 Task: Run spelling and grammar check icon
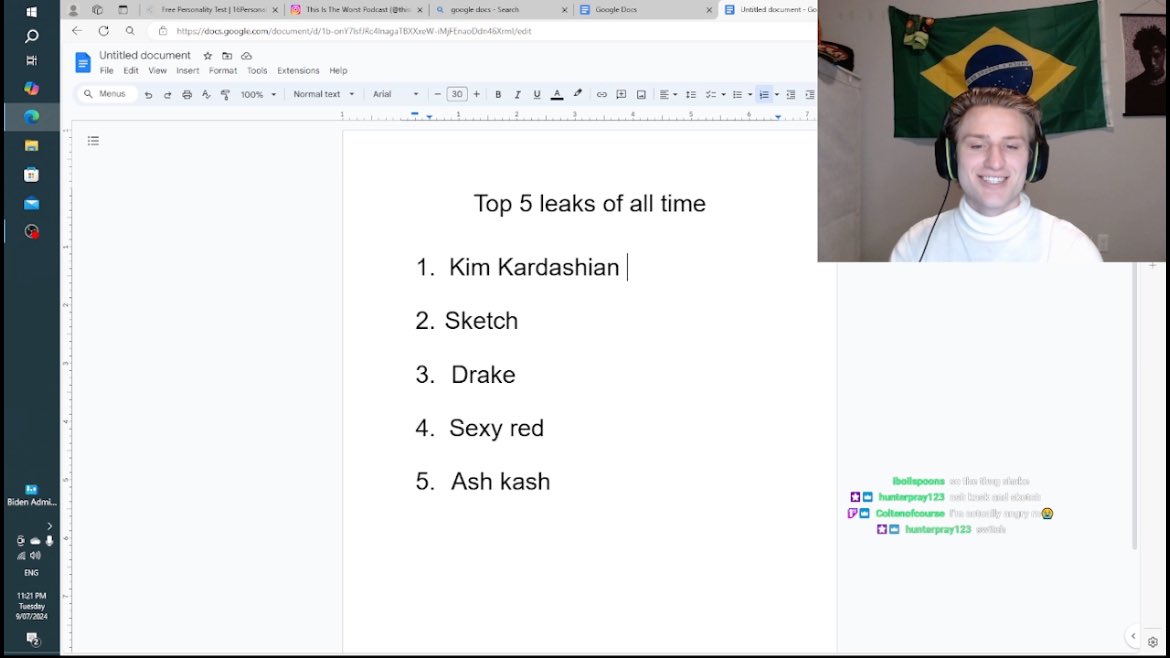[206, 95]
